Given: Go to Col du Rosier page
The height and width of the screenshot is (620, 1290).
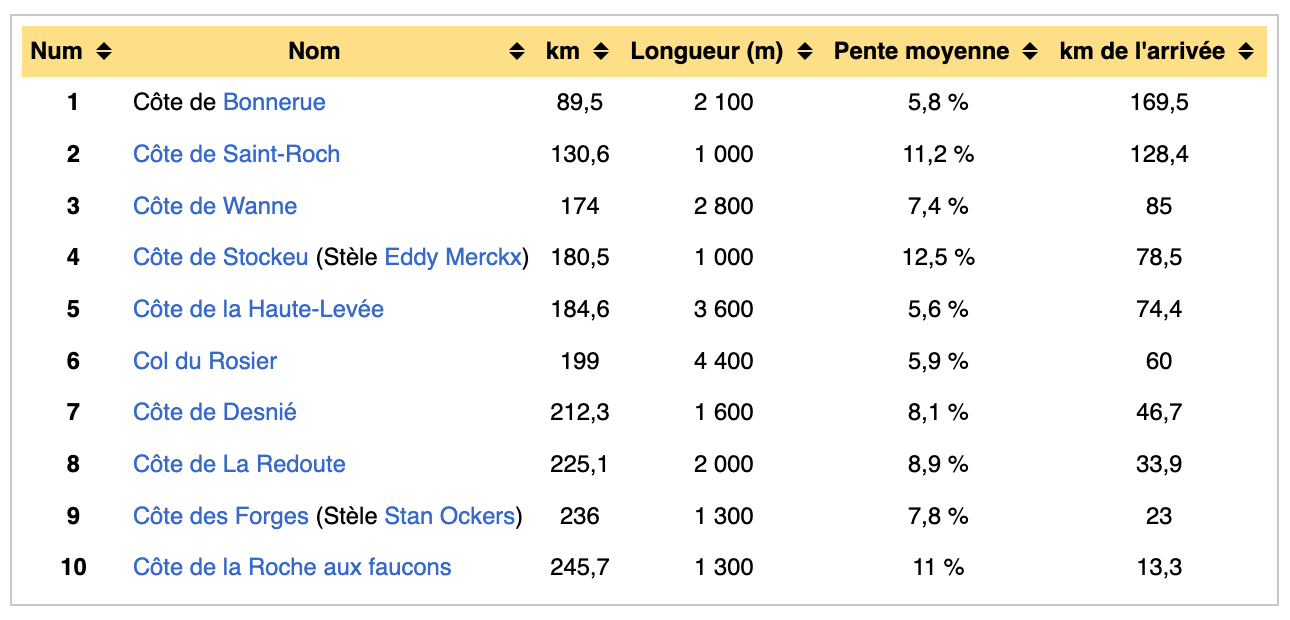Looking at the screenshot, I should 205,361.
